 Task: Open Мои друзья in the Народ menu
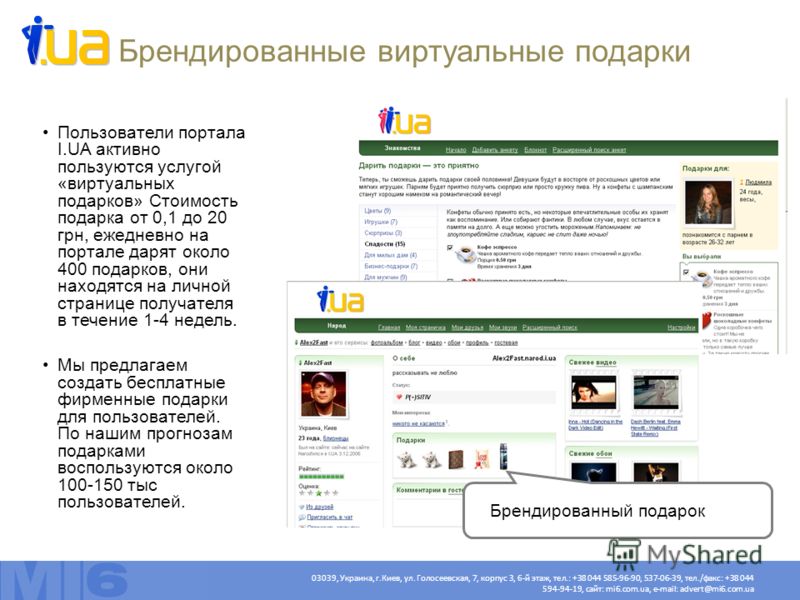coord(467,328)
